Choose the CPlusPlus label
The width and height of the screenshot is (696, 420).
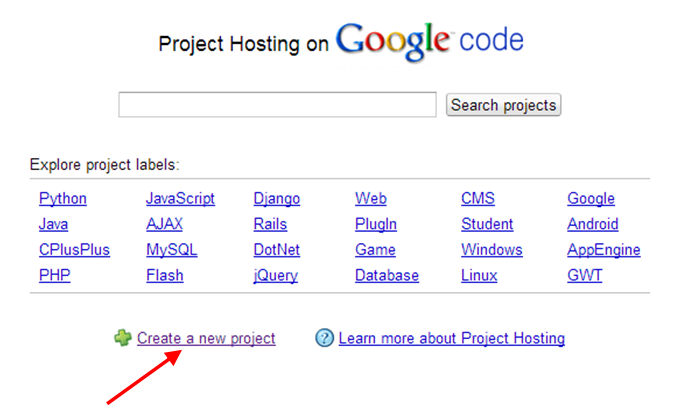point(74,250)
